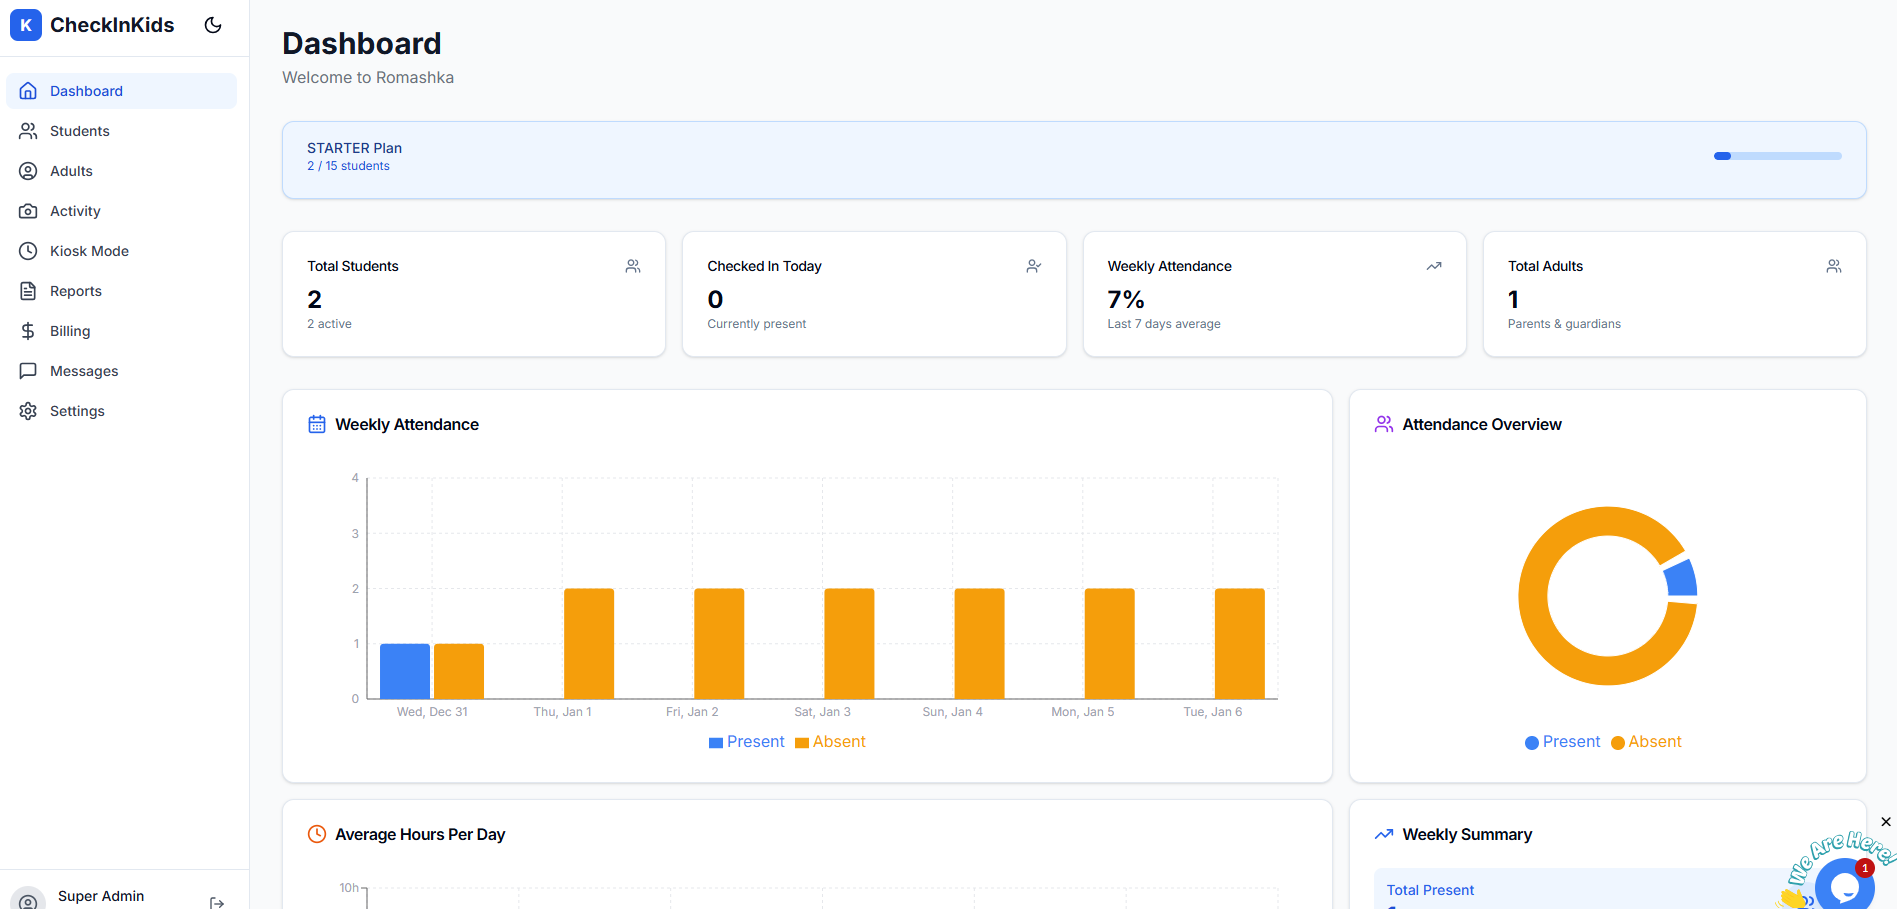Open the Students page in the sidebar
The height and width of the screenshot is (909, 1897).
[80, 131]
